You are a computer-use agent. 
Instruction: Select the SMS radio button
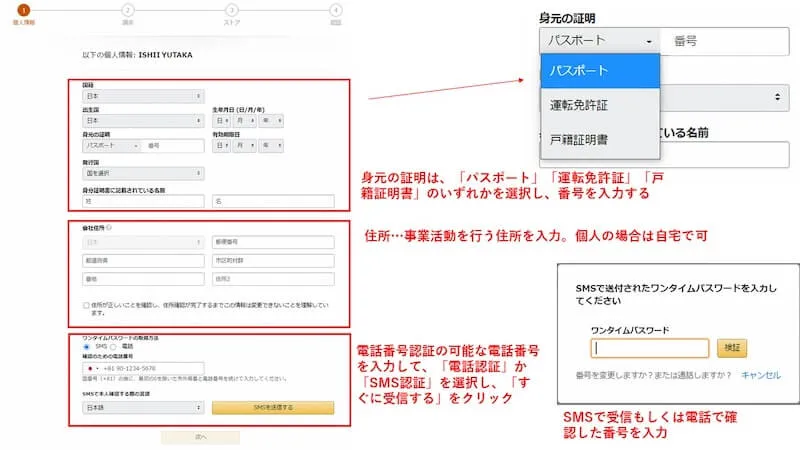(87, 347)
